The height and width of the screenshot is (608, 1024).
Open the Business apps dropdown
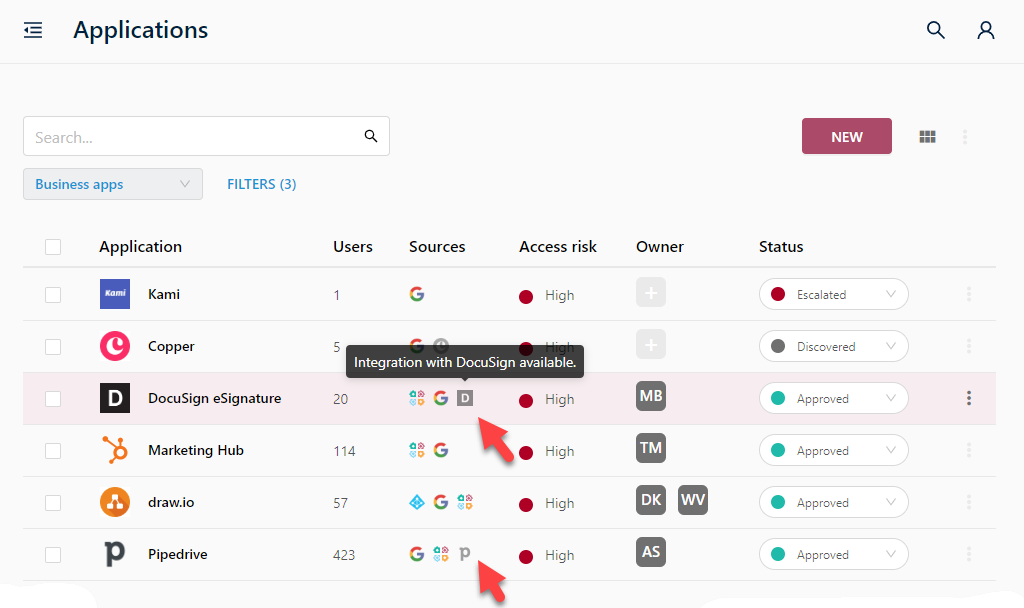point(113,184)
